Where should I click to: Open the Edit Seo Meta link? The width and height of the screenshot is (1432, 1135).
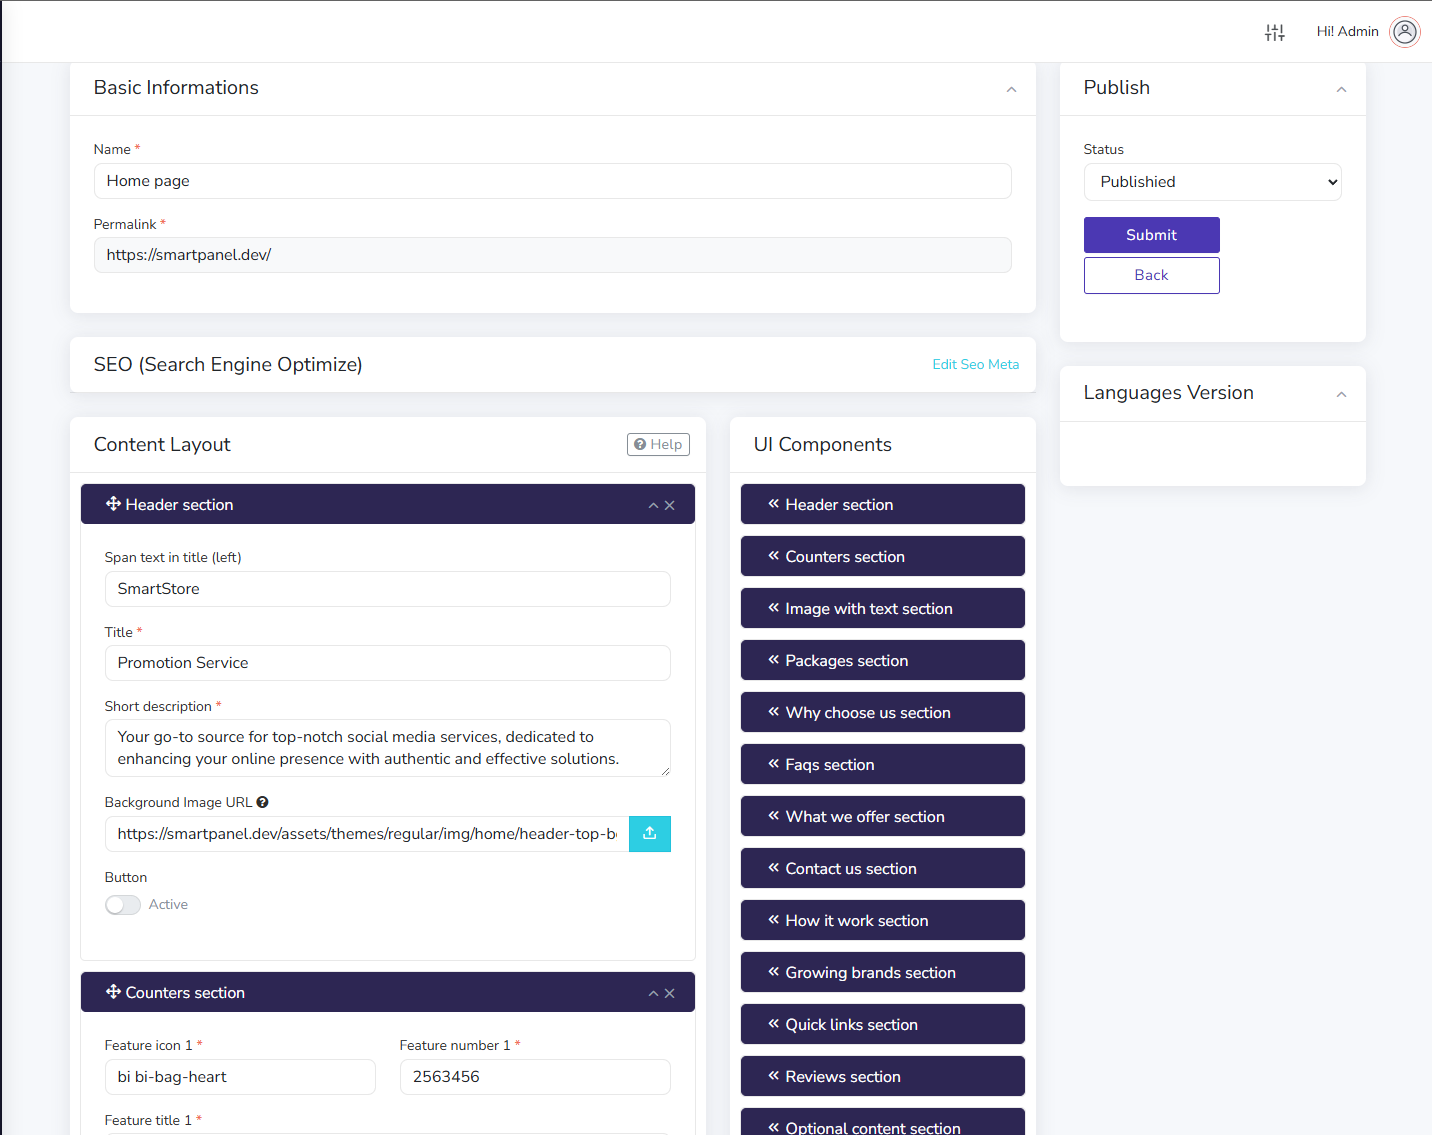pyautogui.click(x=975, y=364)
